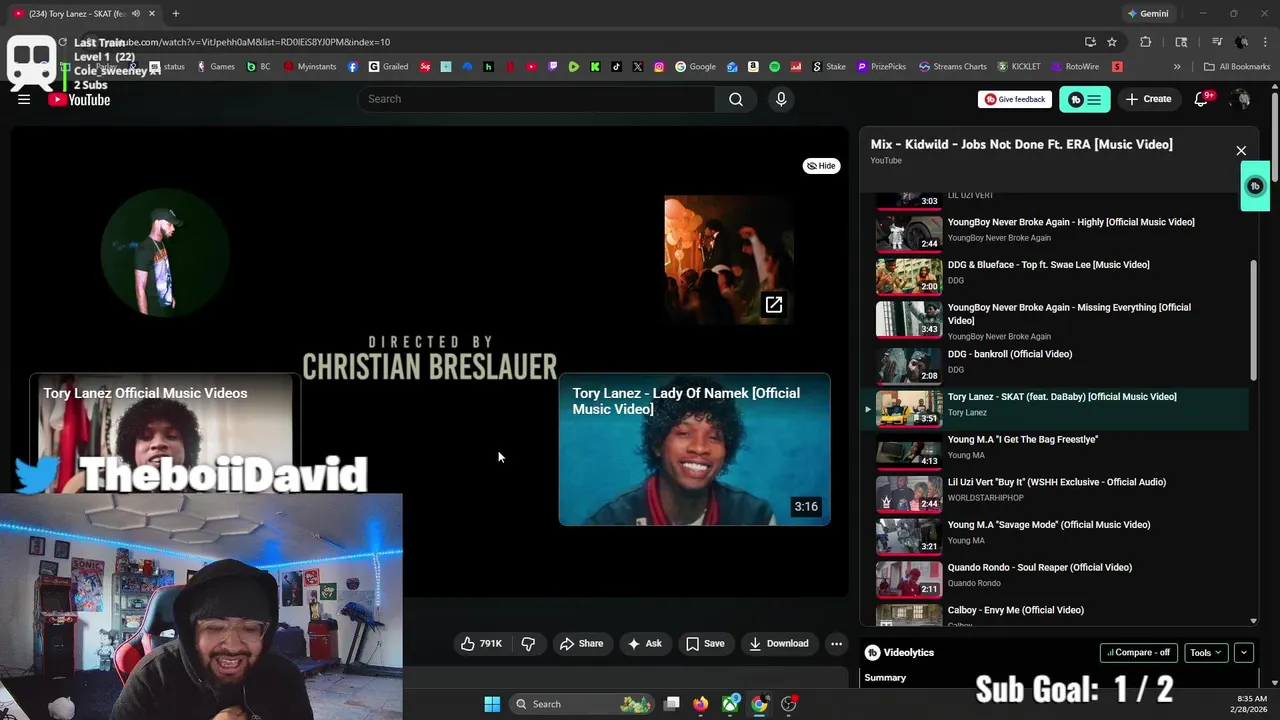The width and height of the screenshot is (1280, 720).
Task: Open Instagram bookmark icon
Action: pos(659,67)
